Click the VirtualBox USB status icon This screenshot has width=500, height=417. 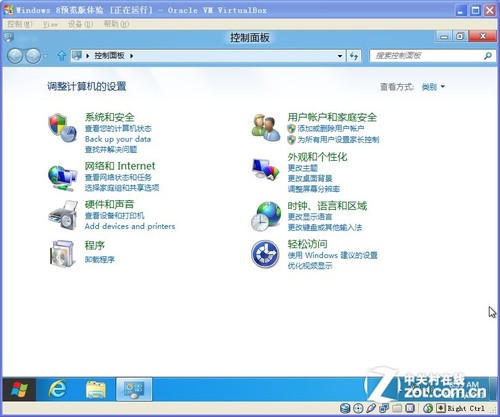371,408
